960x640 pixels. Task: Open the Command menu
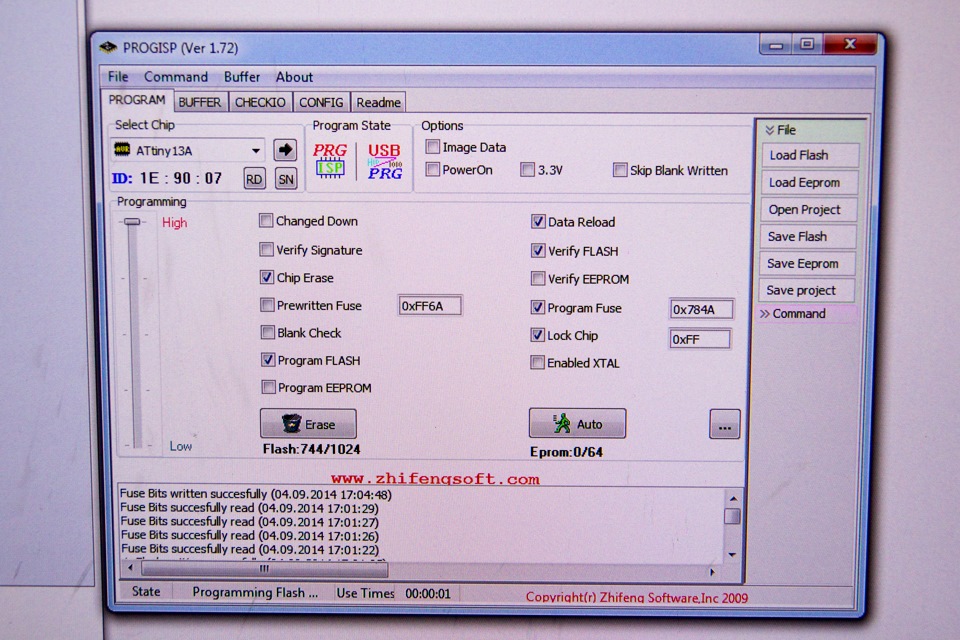pos(176,77)
